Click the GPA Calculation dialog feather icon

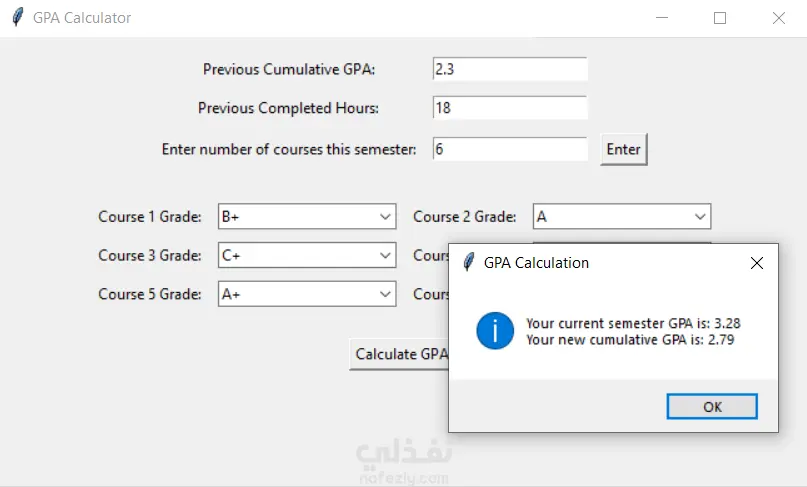(x=468, y=263)
